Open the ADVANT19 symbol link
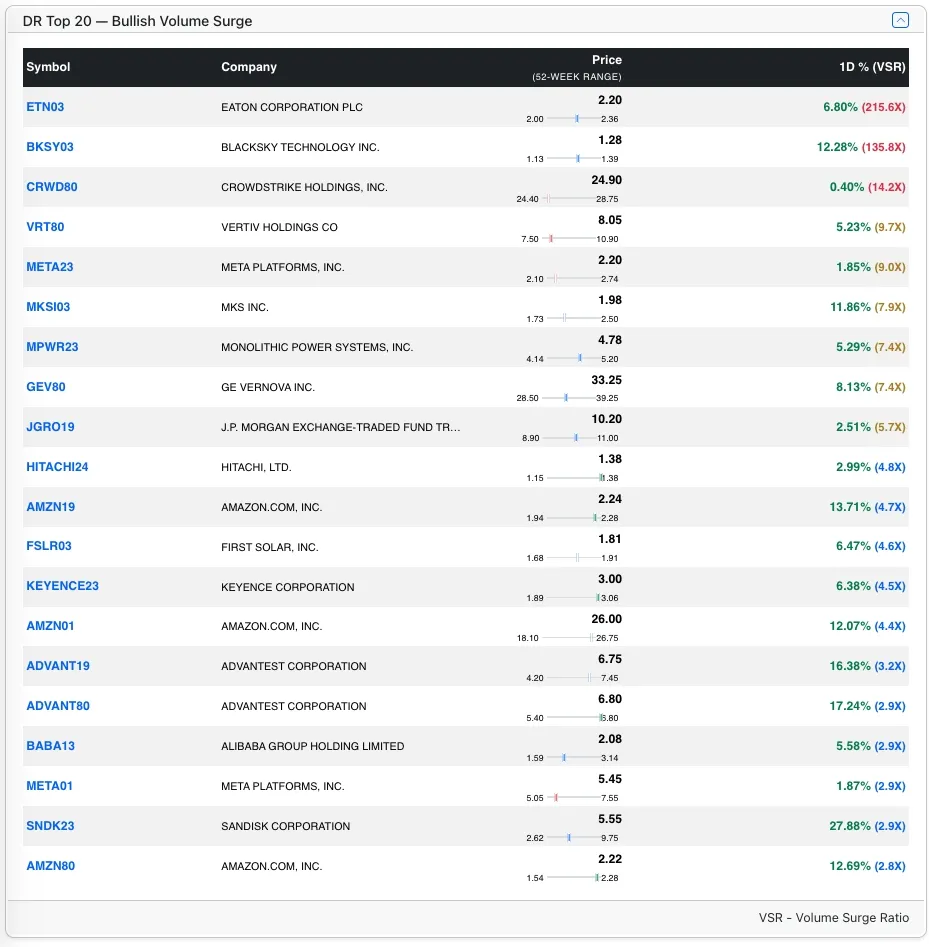 point(57,666)
